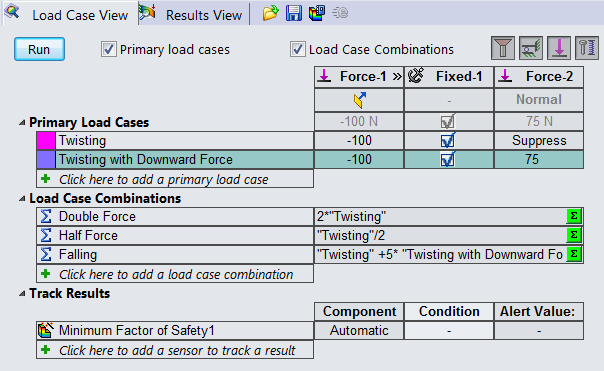The height and width of the screenshot is (371, 604).
Task: Click the colorful save-results icon in toolbar
Action: pyautogui.click(x=317, y=13)
